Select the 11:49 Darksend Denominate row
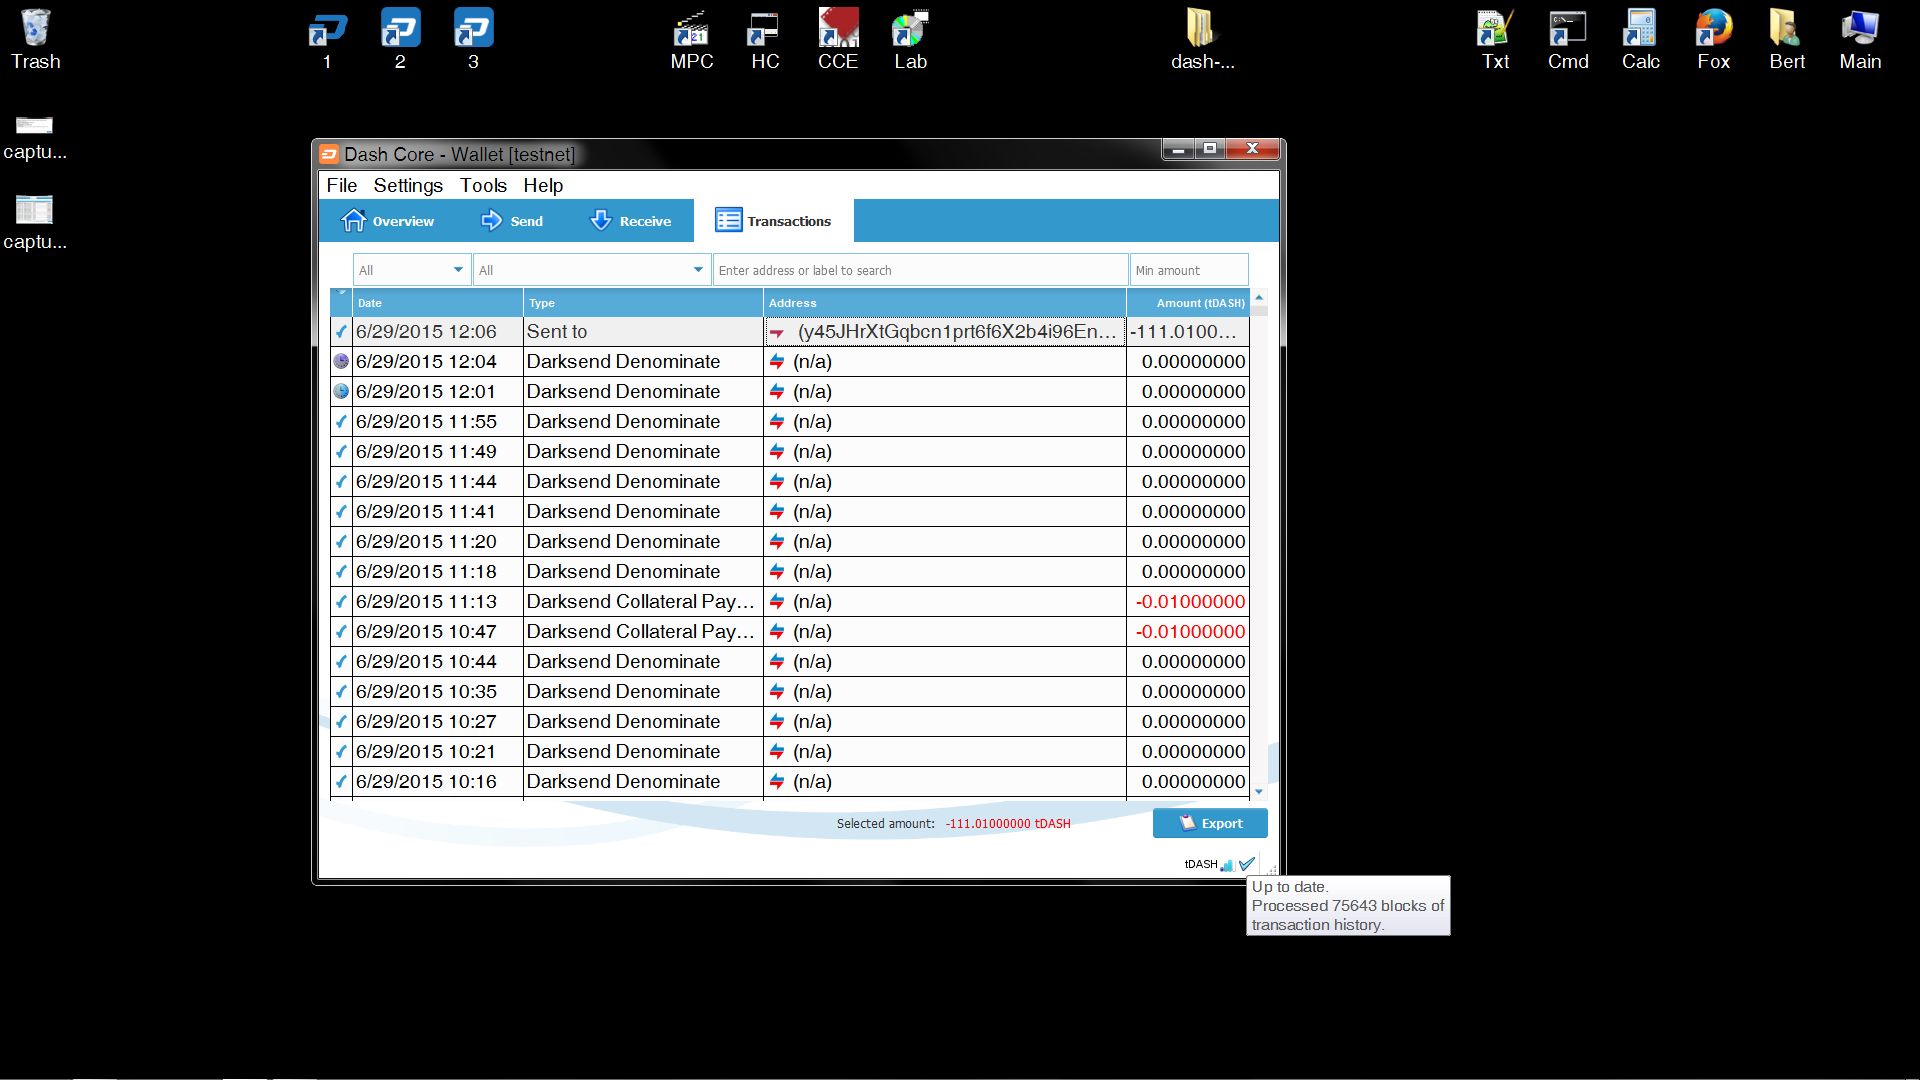Screen dimensions: 1920x1080 coord(790,451)
